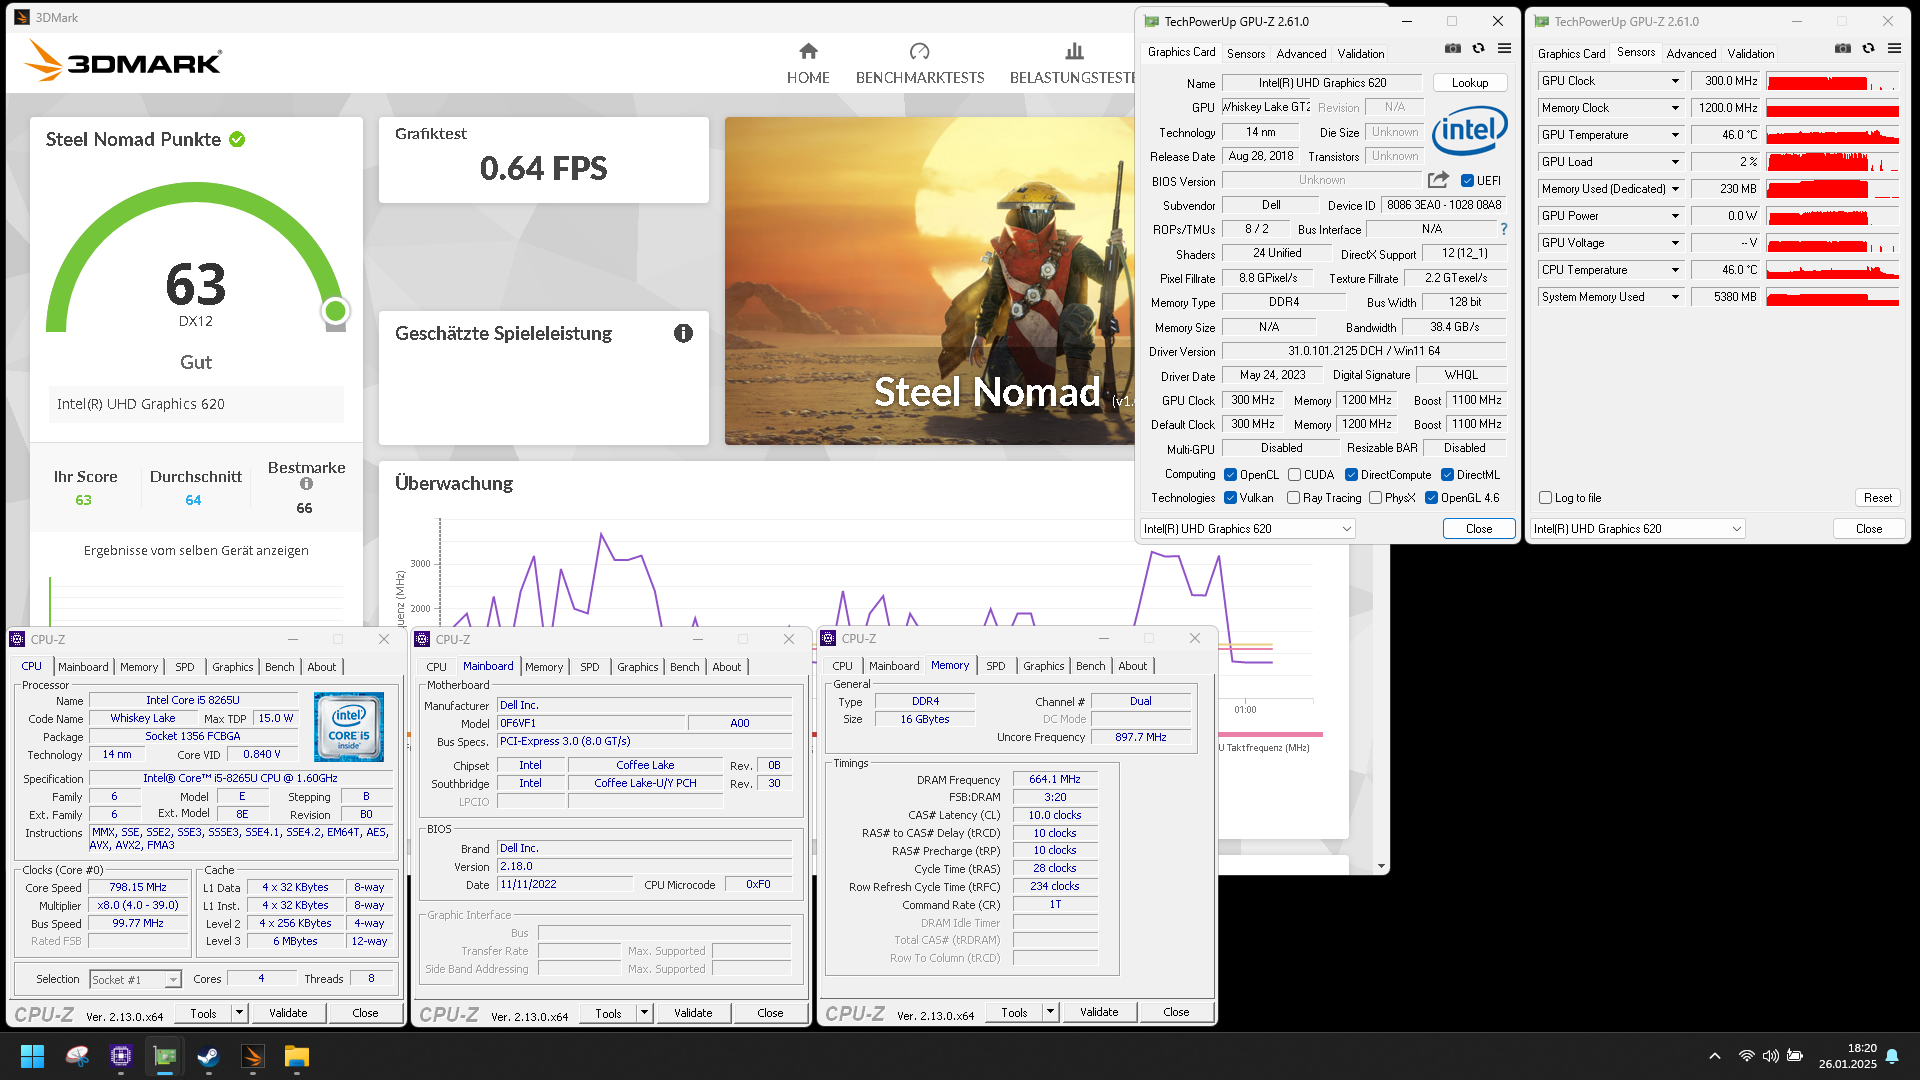Viewport: 1920px width, 1080px height.
Task: Open Windows Start menu
Action: 32,1056
